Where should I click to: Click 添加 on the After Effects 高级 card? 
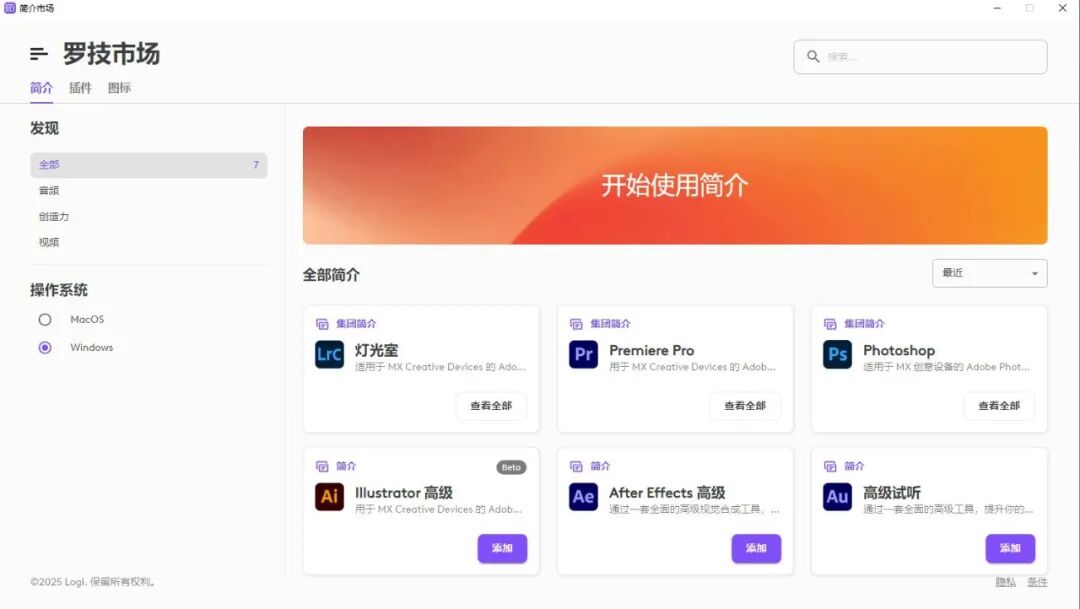(756, 548)
